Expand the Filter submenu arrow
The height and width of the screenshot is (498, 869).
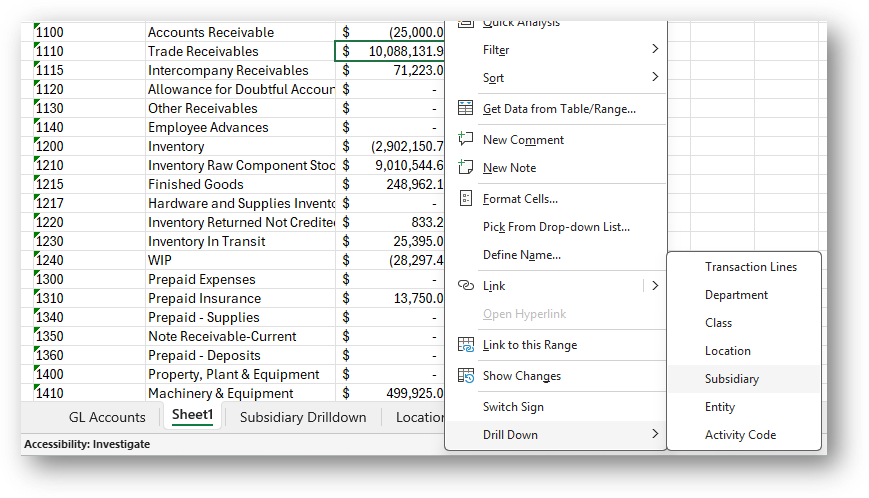tap(655, 49)
